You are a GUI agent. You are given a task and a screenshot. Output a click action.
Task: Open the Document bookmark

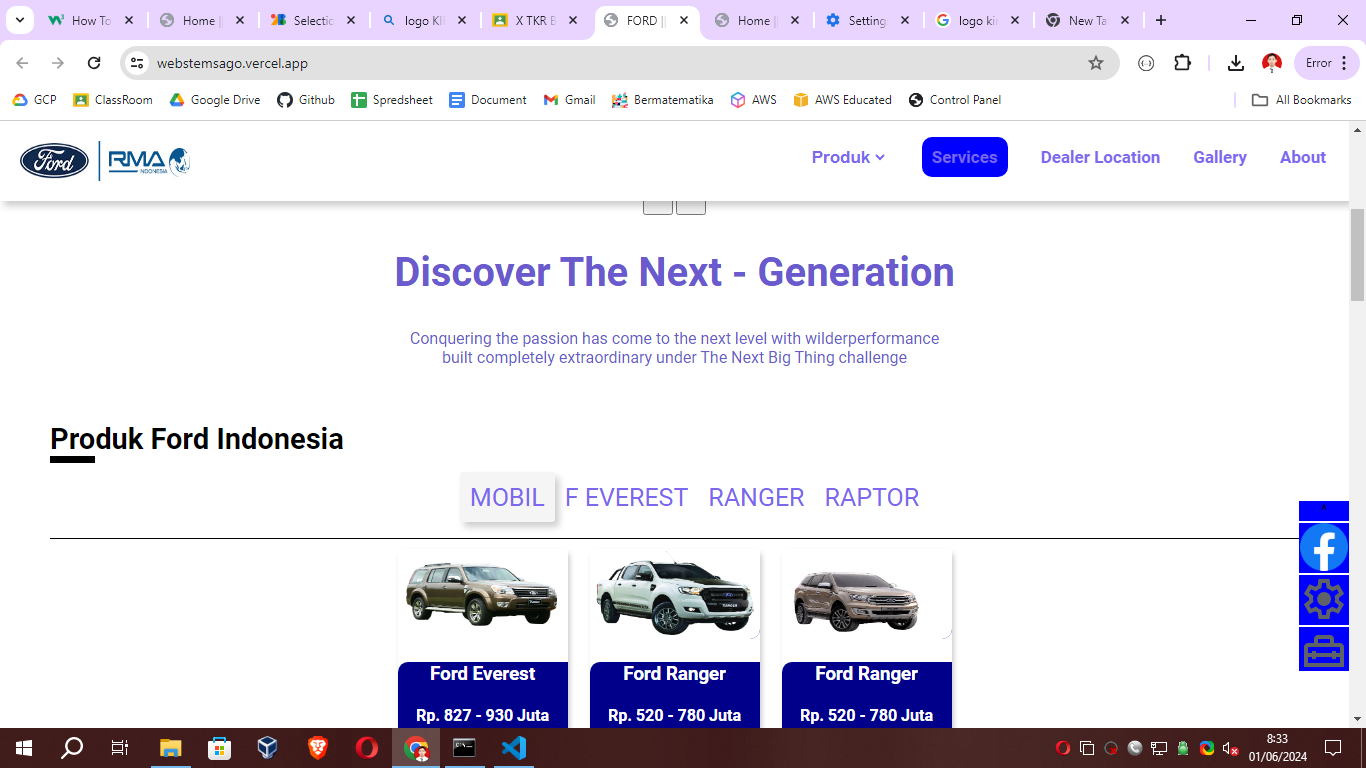(x=488, y=100)
